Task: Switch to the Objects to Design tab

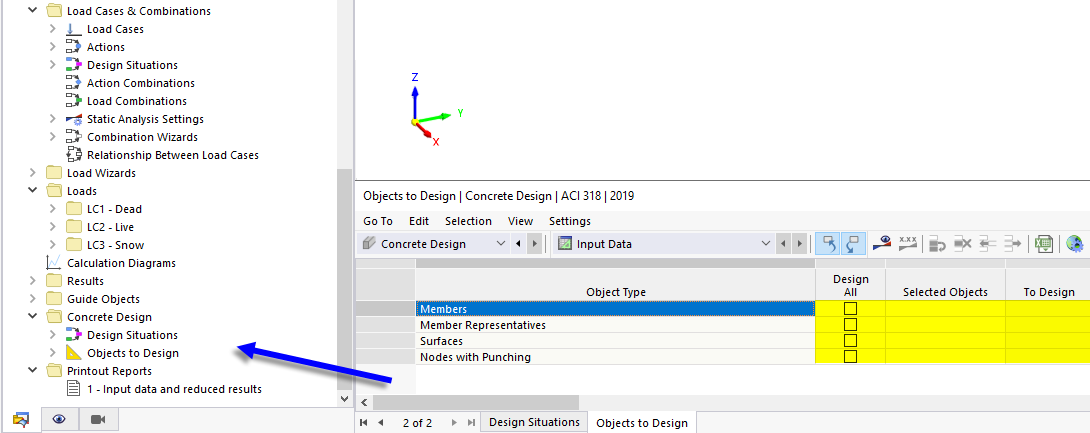Action: click(x=642, y=423)
